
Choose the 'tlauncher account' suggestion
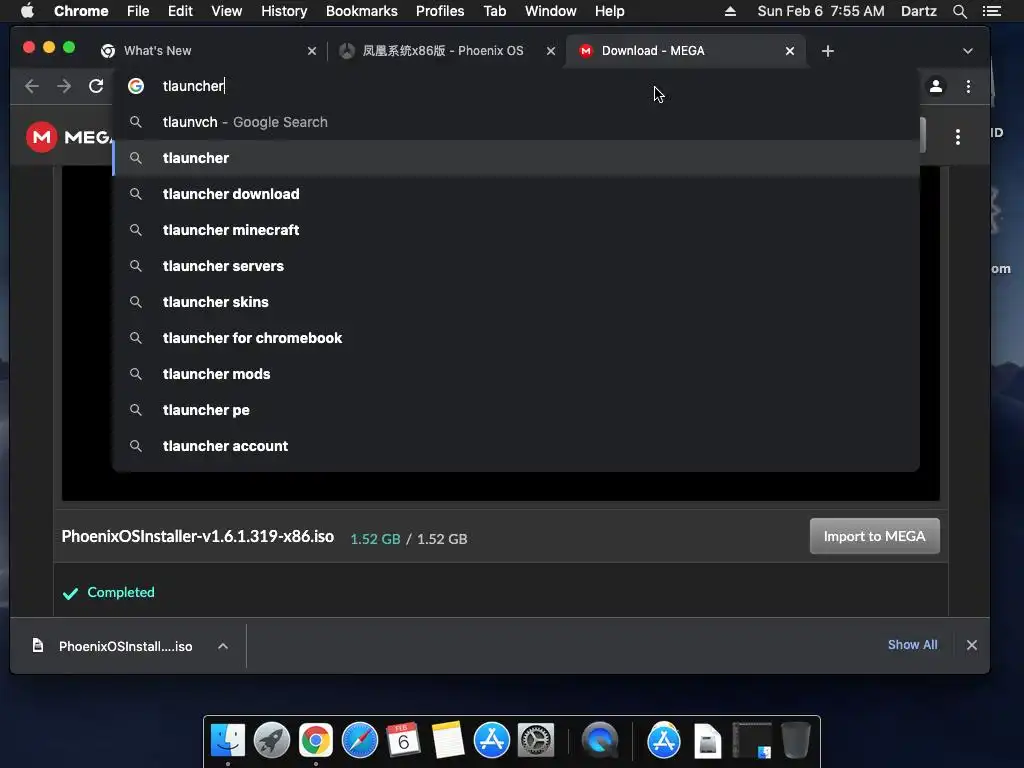click(x=516, y=445)
